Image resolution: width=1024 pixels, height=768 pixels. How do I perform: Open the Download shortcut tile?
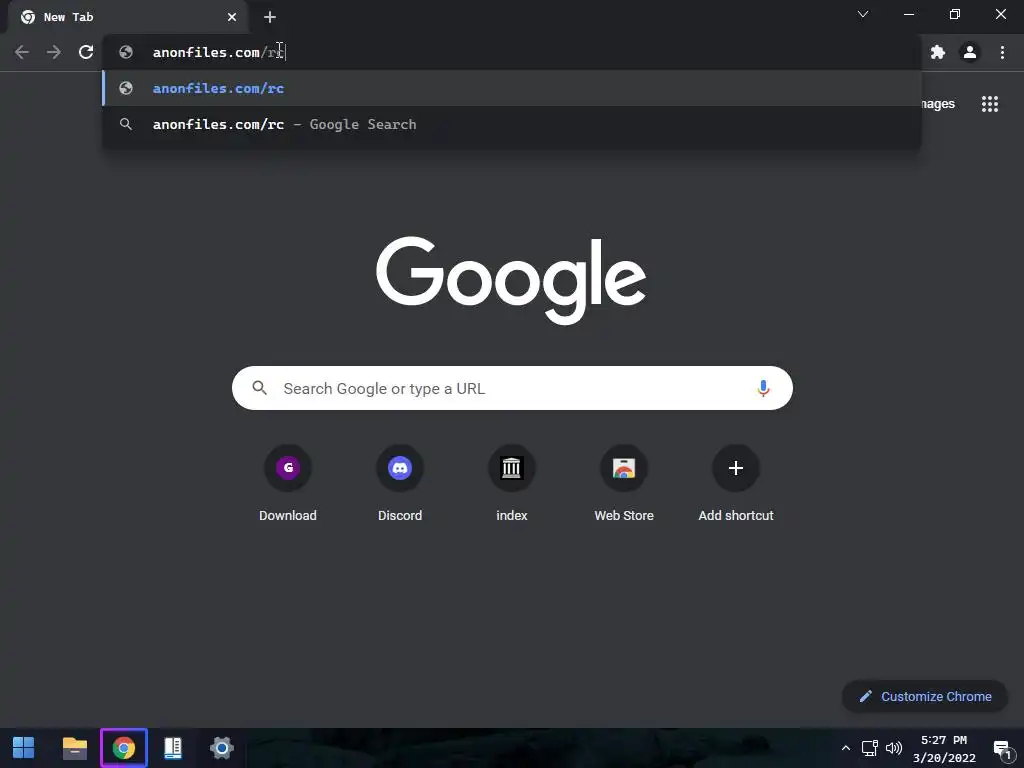coord(288,483)
